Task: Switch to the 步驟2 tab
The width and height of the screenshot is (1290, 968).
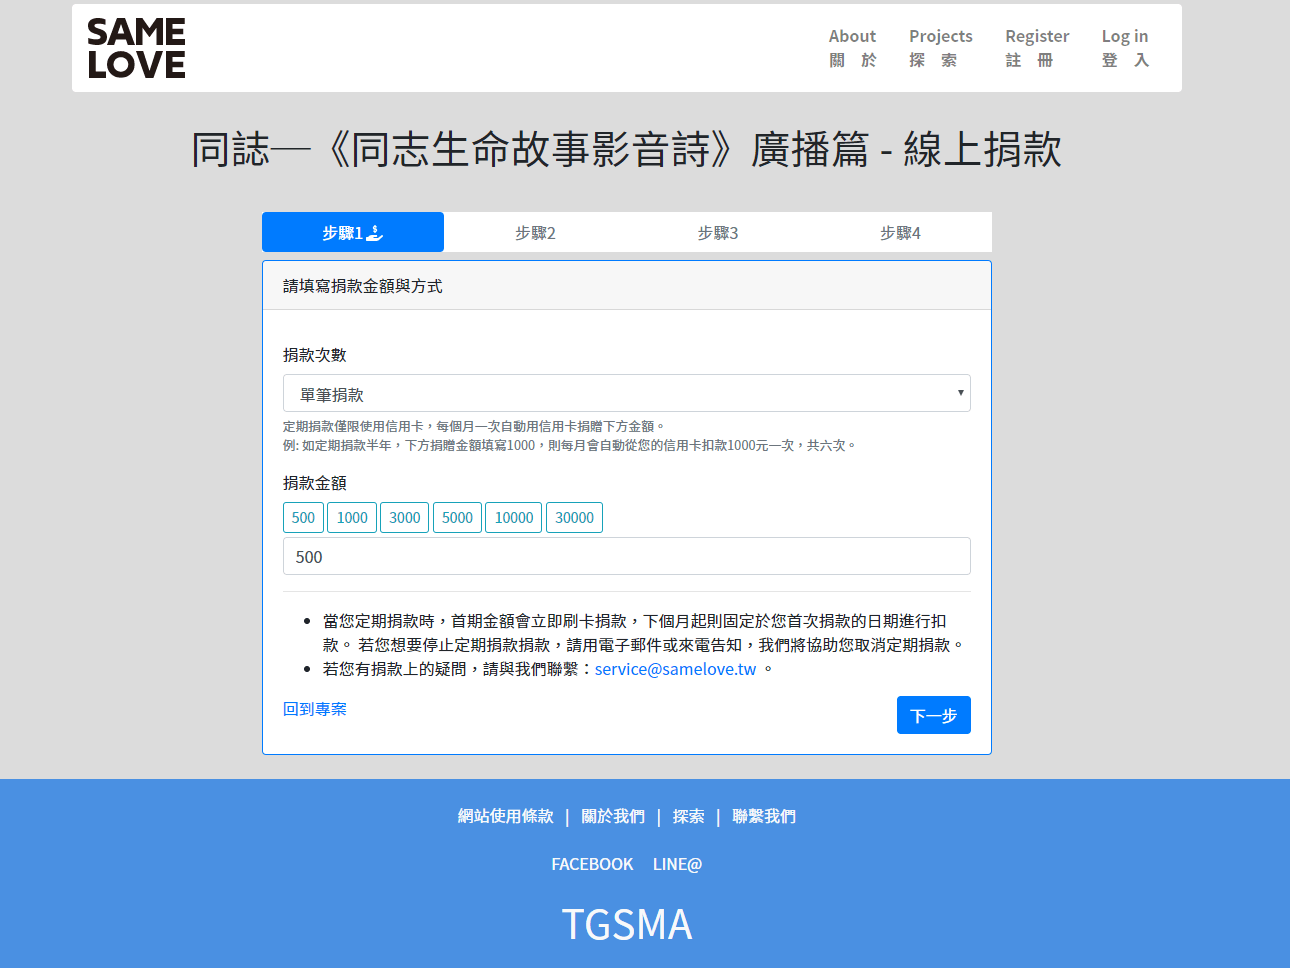Action: (535, 231)
